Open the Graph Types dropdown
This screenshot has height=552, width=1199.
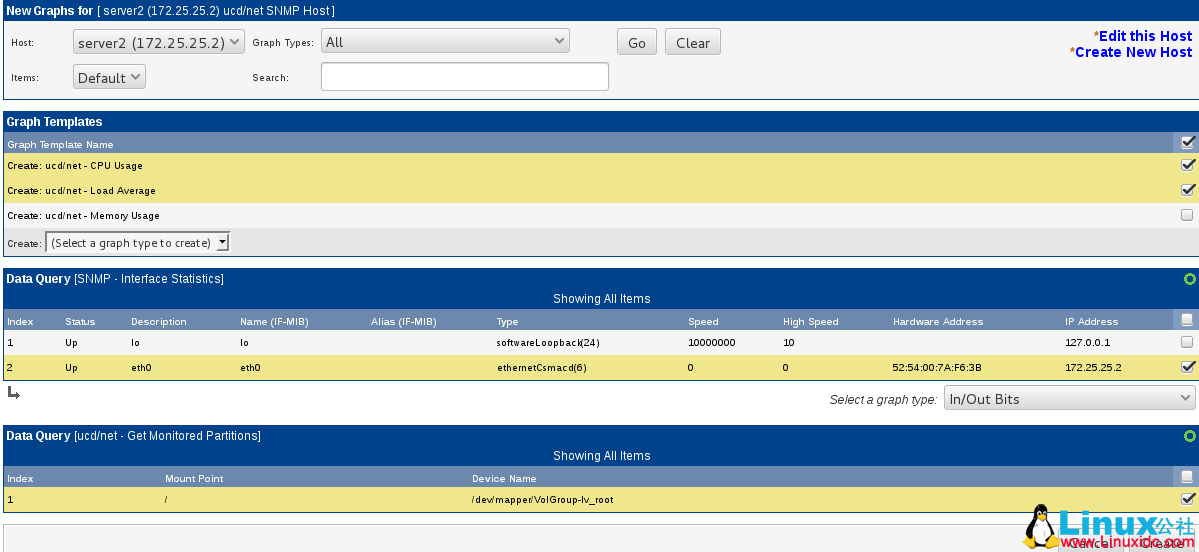[445, 42]
